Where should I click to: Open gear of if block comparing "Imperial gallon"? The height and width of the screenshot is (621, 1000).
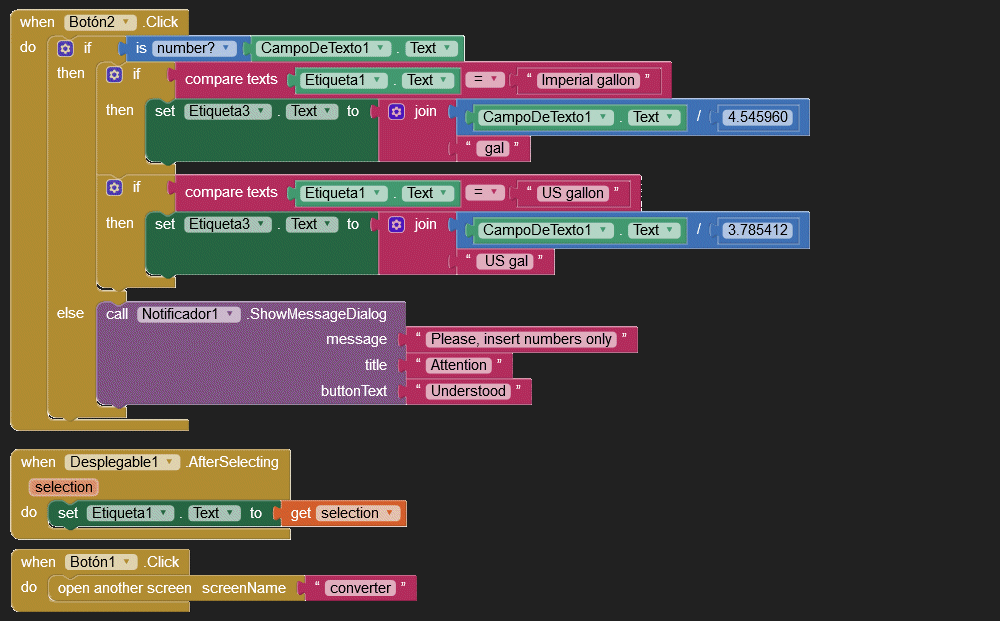pyautogui.click(x=114, y=74)
